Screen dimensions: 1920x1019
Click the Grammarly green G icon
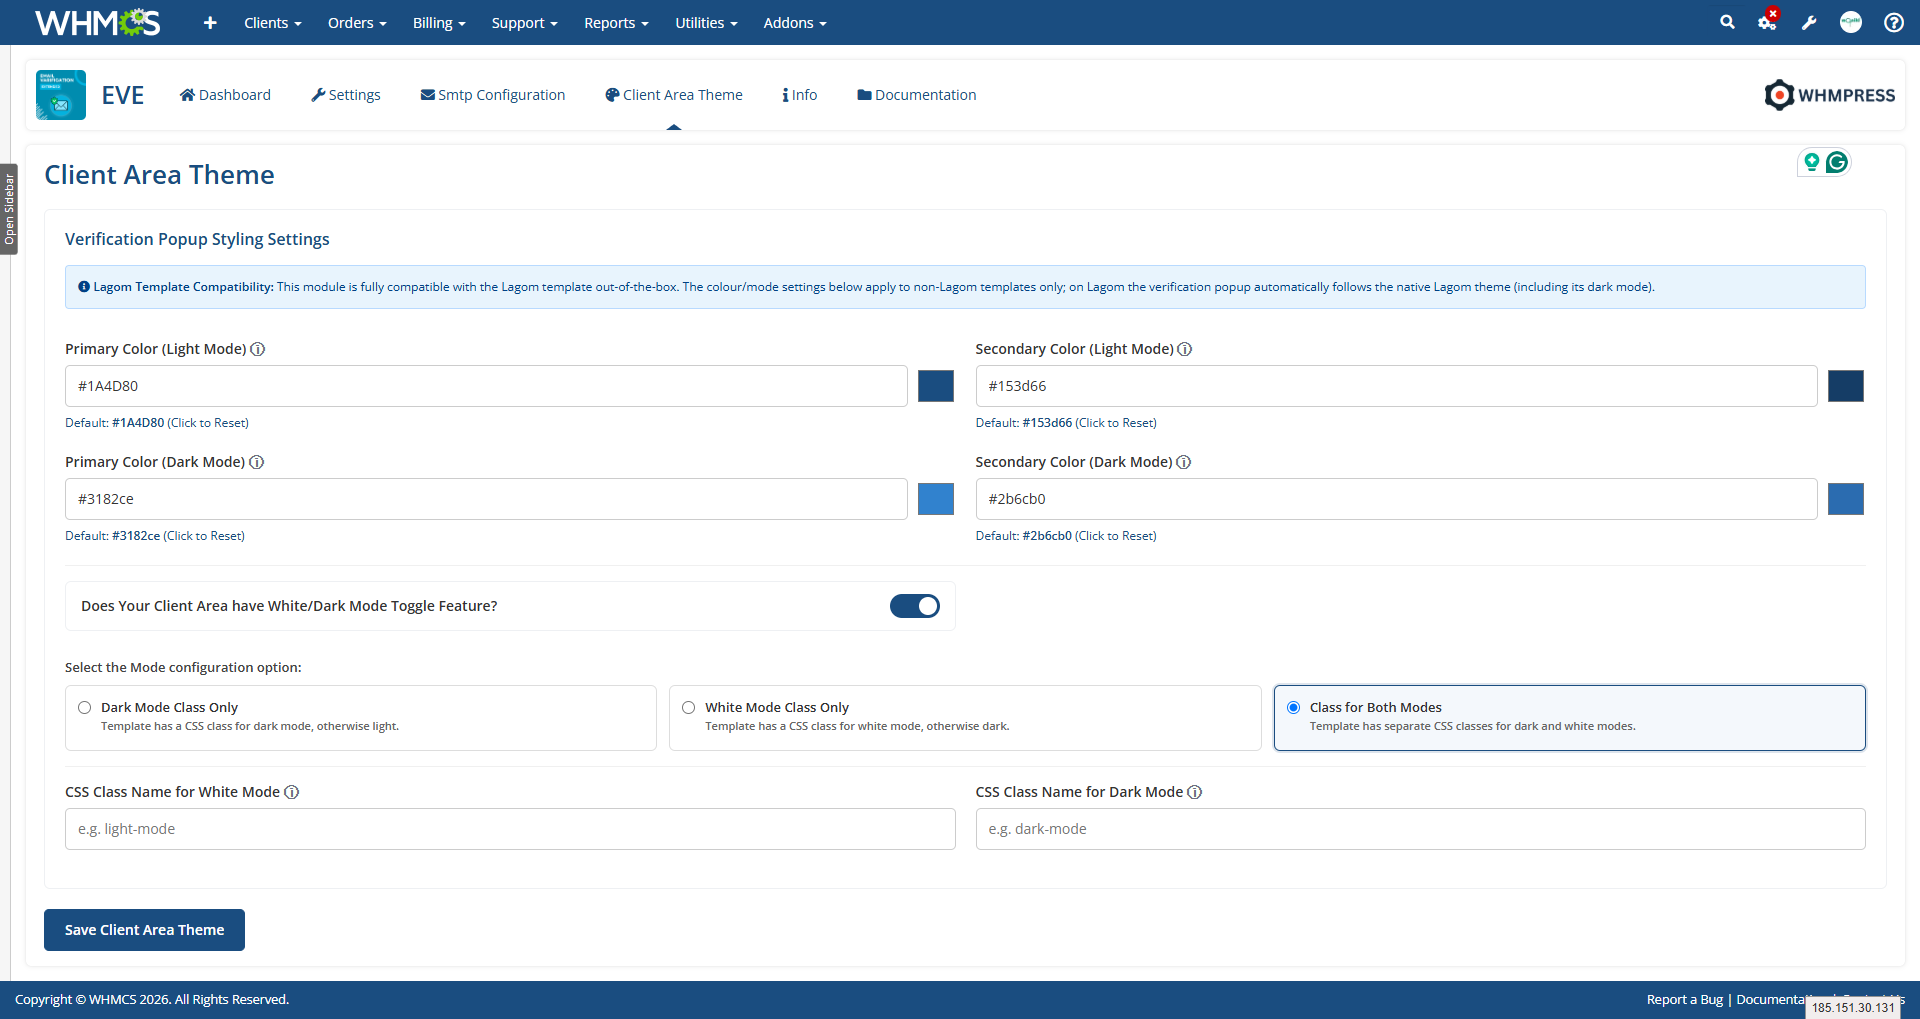(1837, 162)
